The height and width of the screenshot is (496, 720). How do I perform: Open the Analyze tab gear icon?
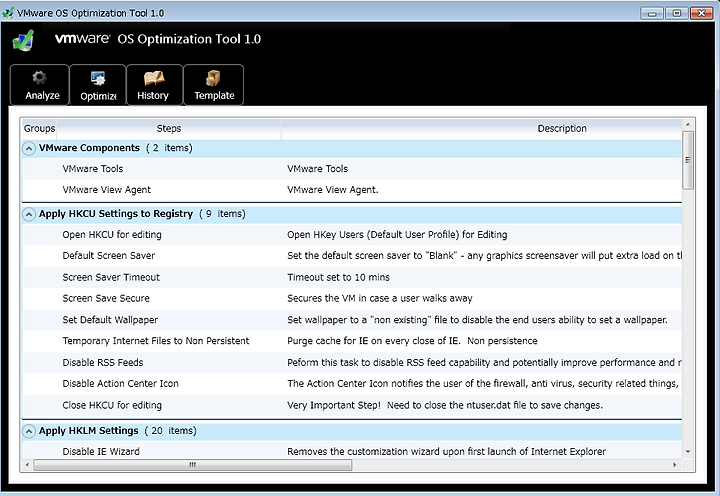coord(39,78)
